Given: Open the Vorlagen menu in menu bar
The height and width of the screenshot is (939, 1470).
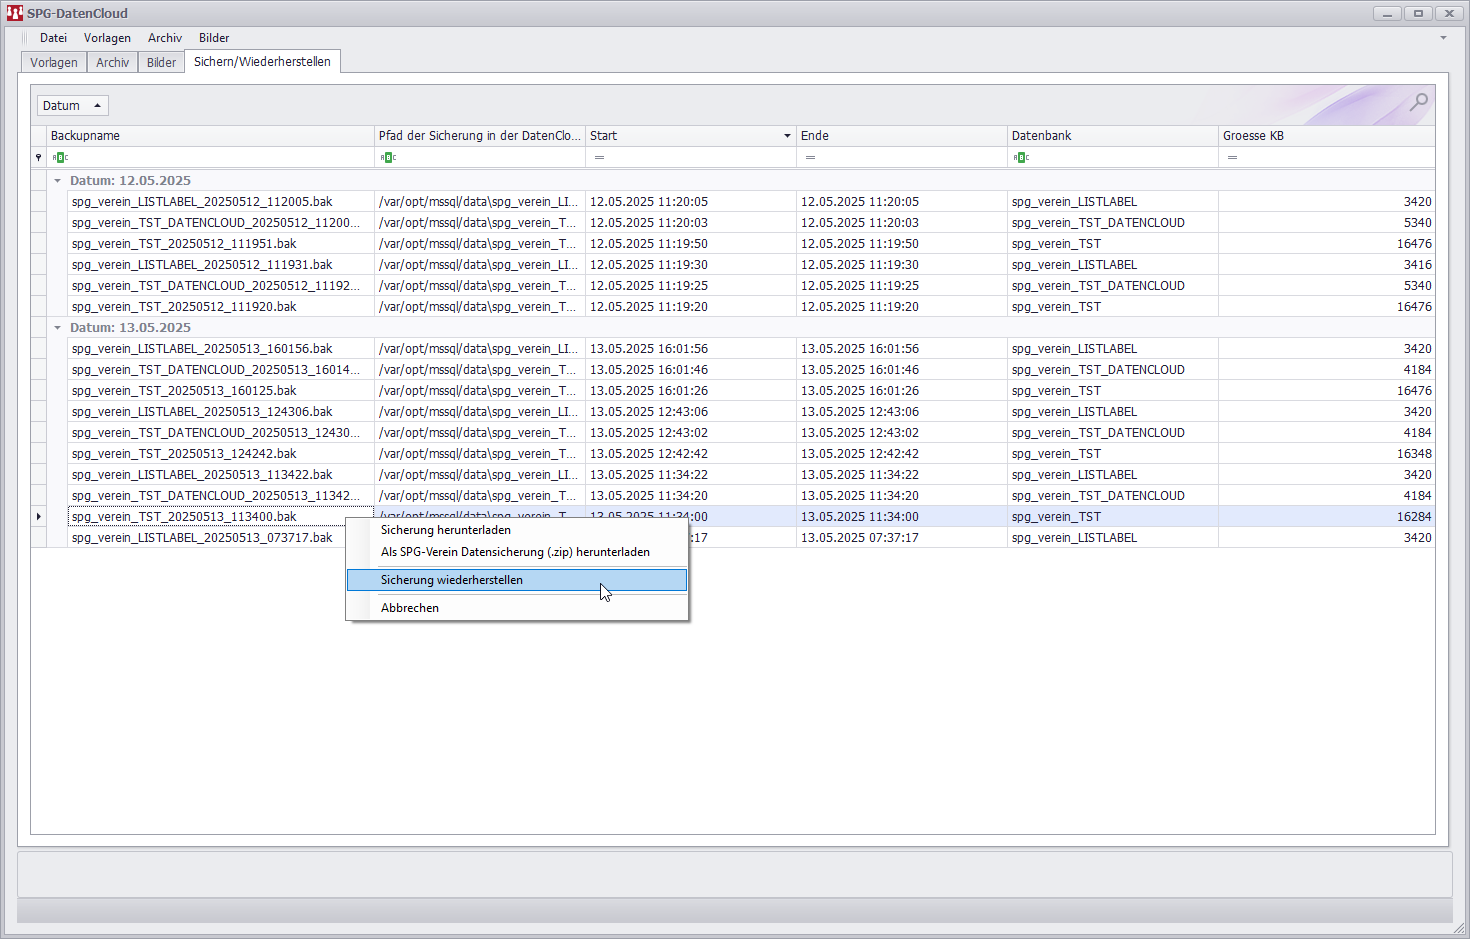Looking at the screenshot, I should (107, 38).
